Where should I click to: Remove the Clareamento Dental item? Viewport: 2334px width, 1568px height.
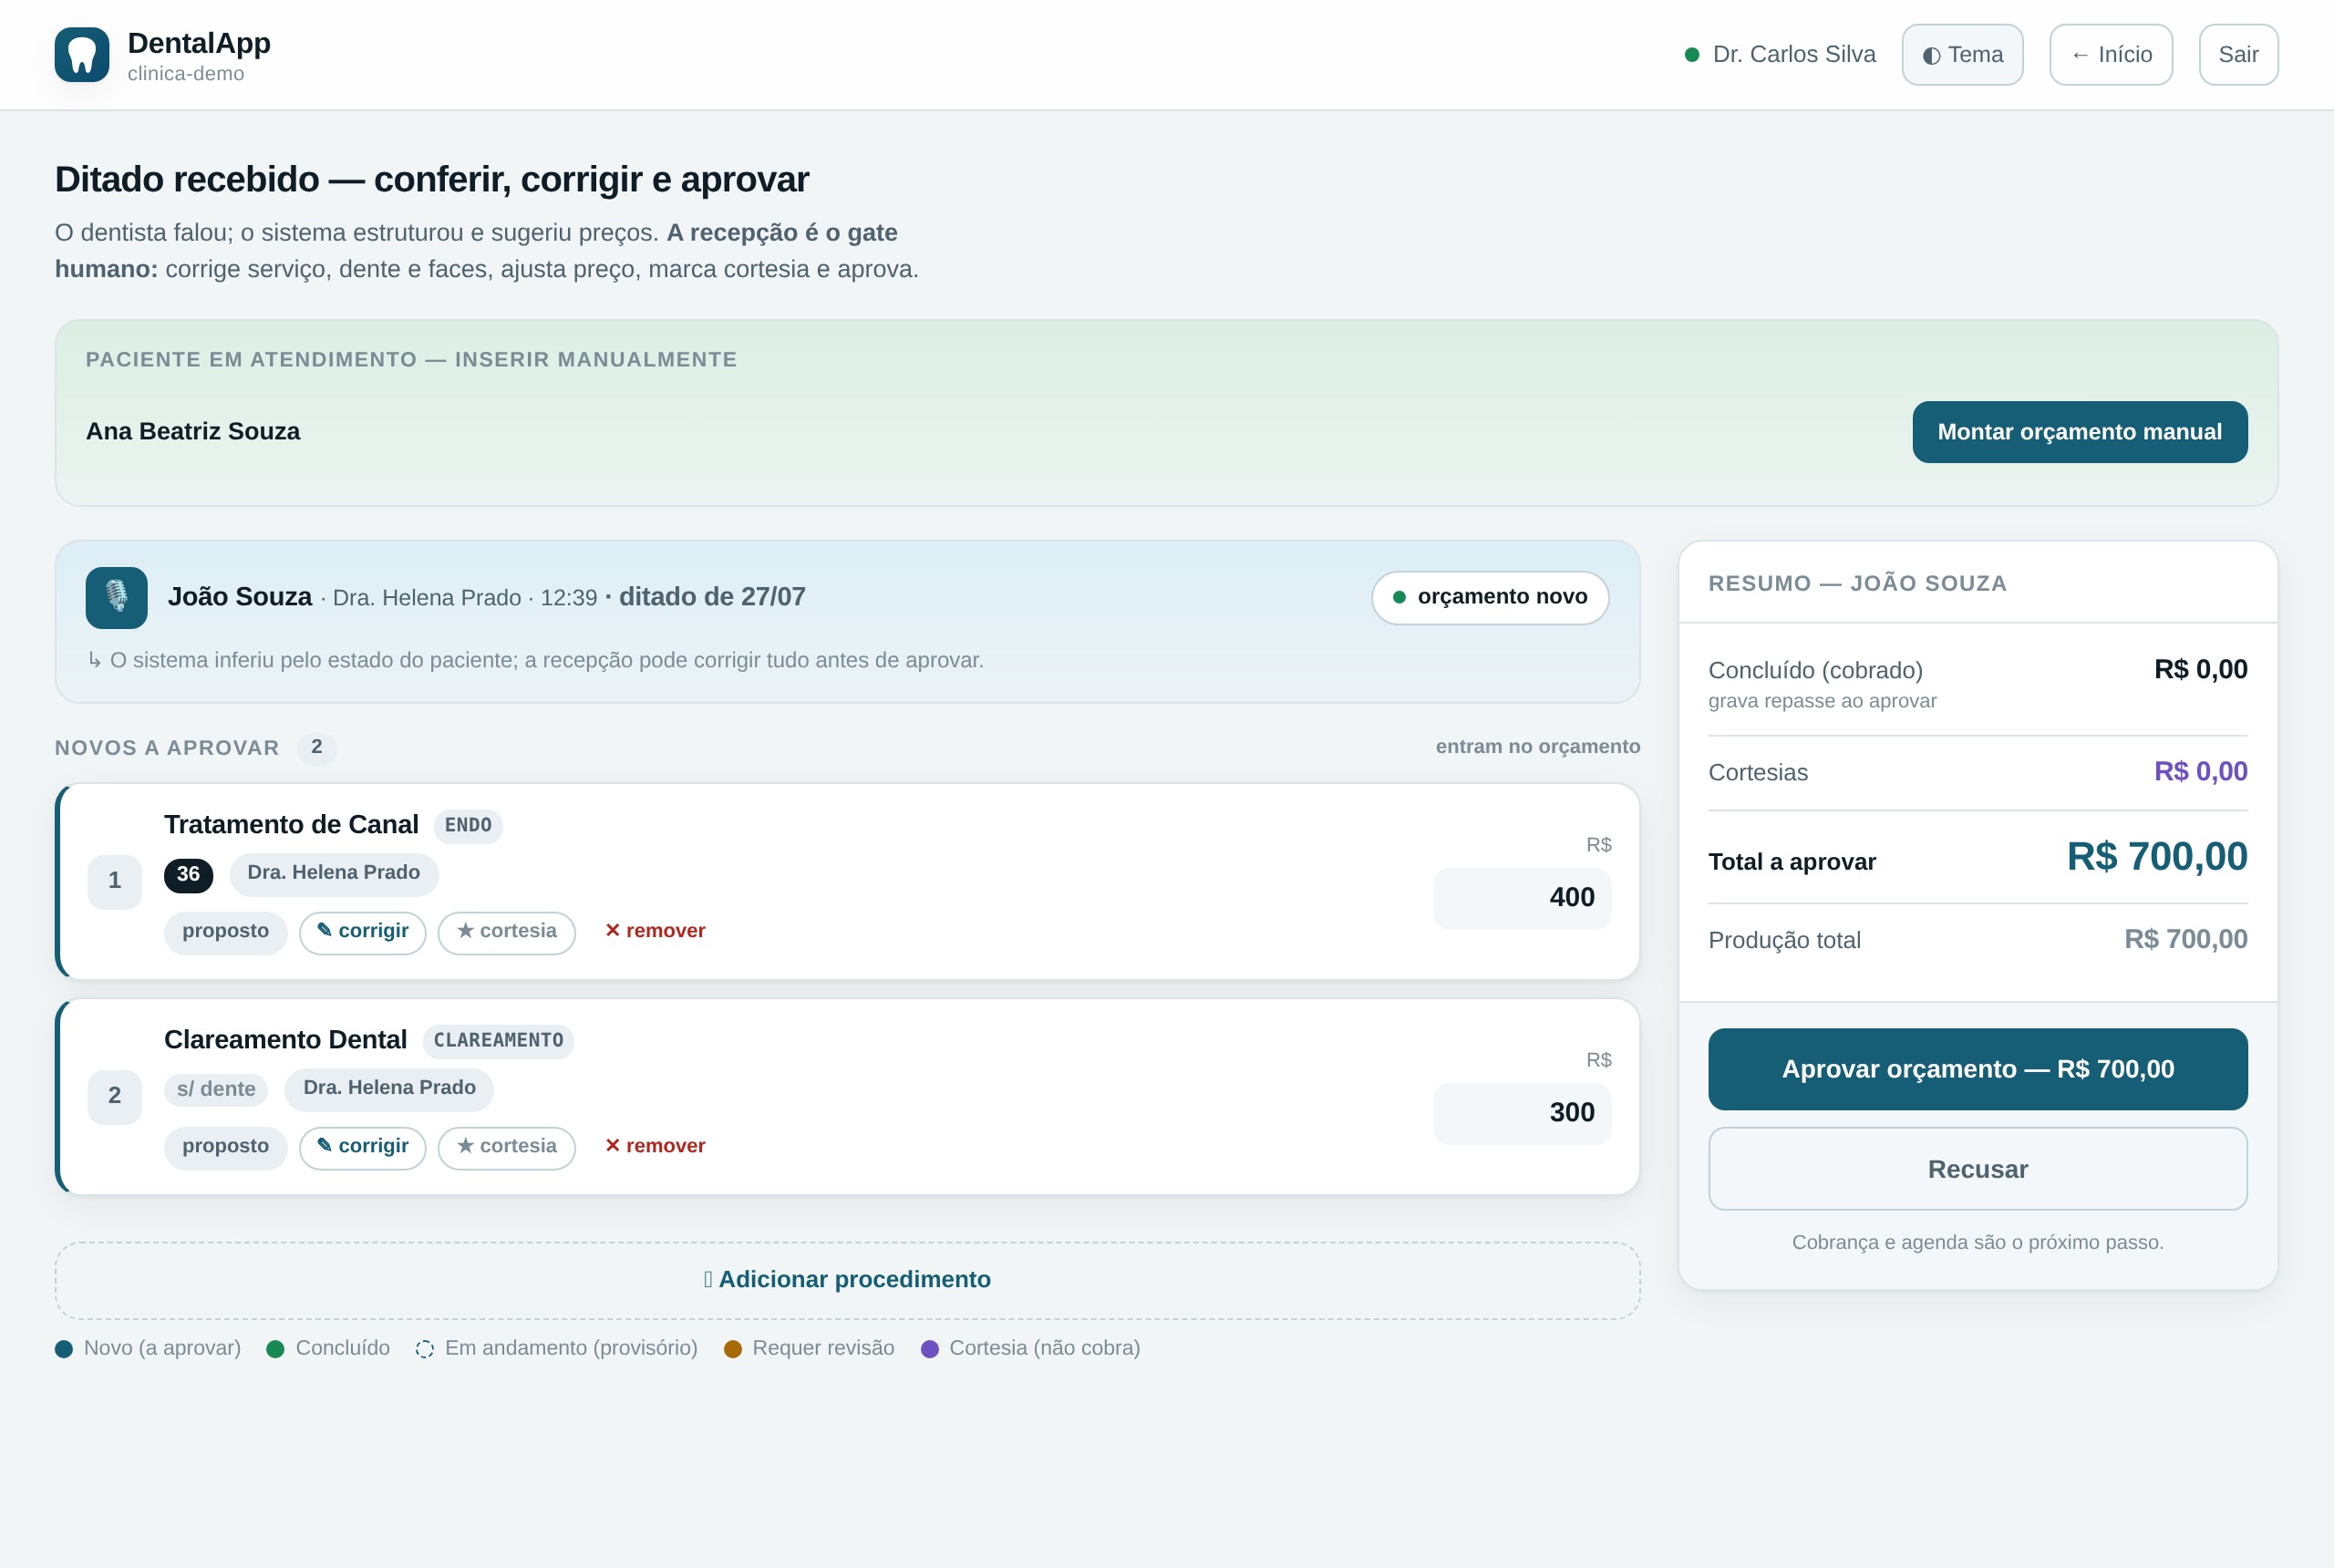click(656, 1146)
